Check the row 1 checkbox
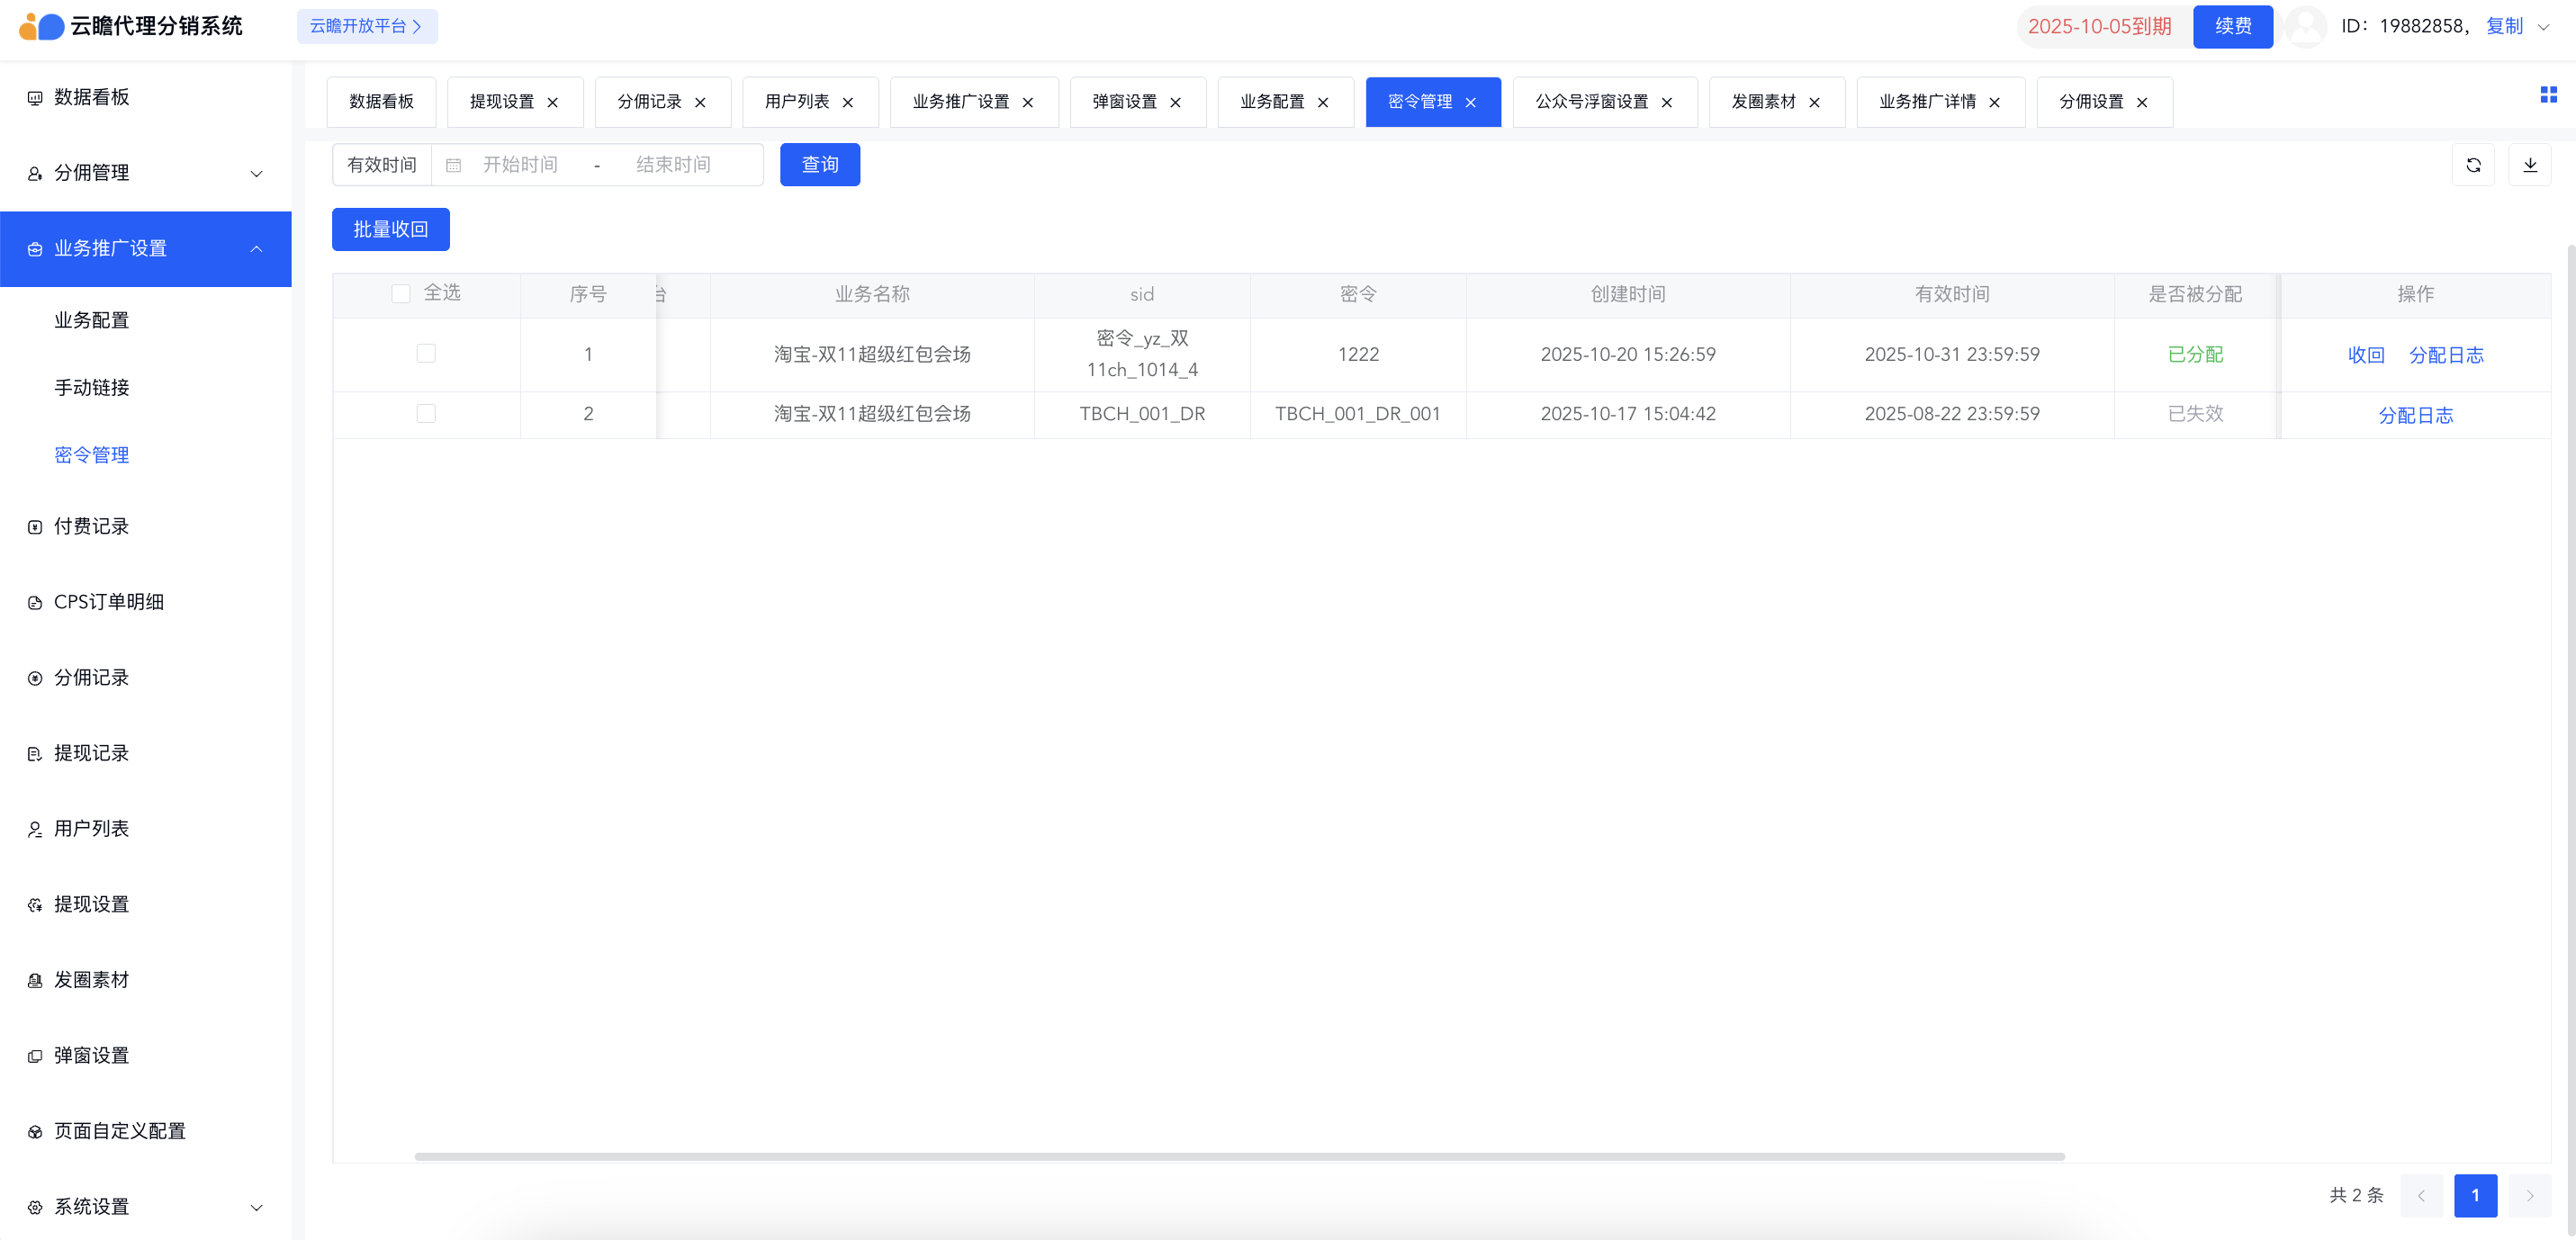 426,353
